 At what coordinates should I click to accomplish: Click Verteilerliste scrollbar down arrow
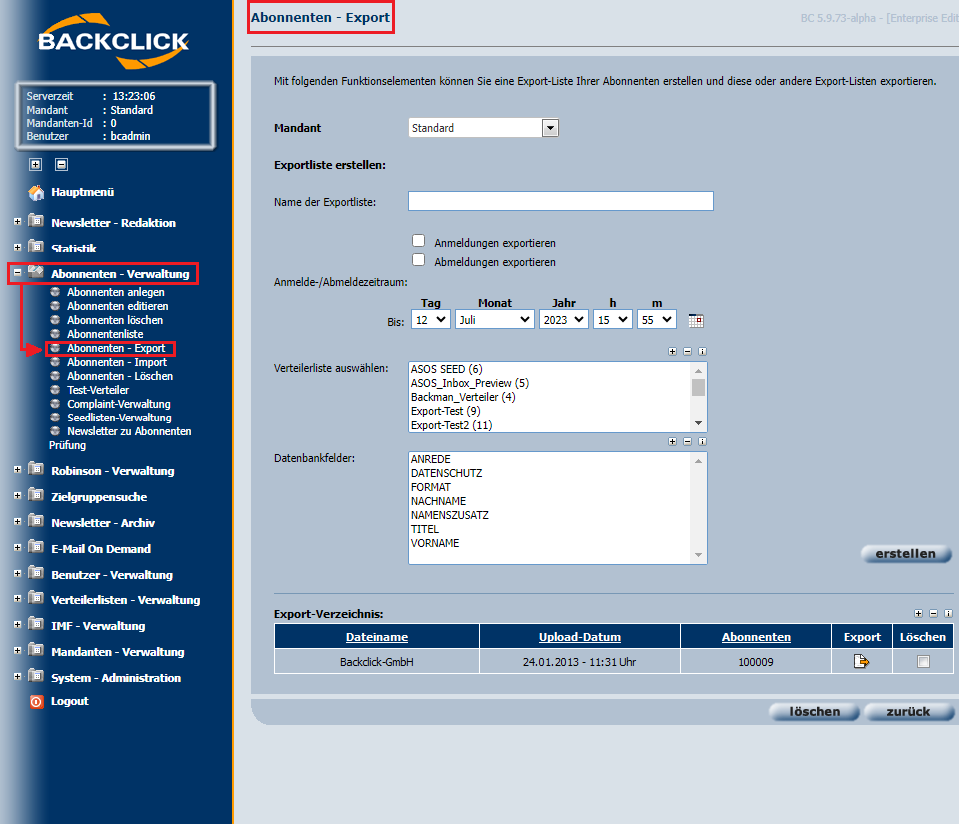click(x=698, y=423)
